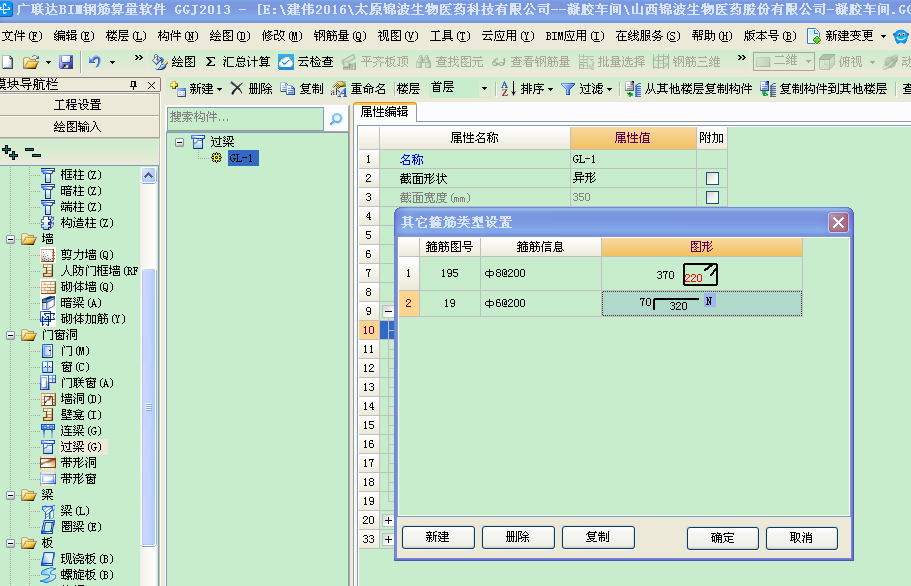Click 从其他楼层复制构件
The image size is (911, 586).
click(688, 88)
